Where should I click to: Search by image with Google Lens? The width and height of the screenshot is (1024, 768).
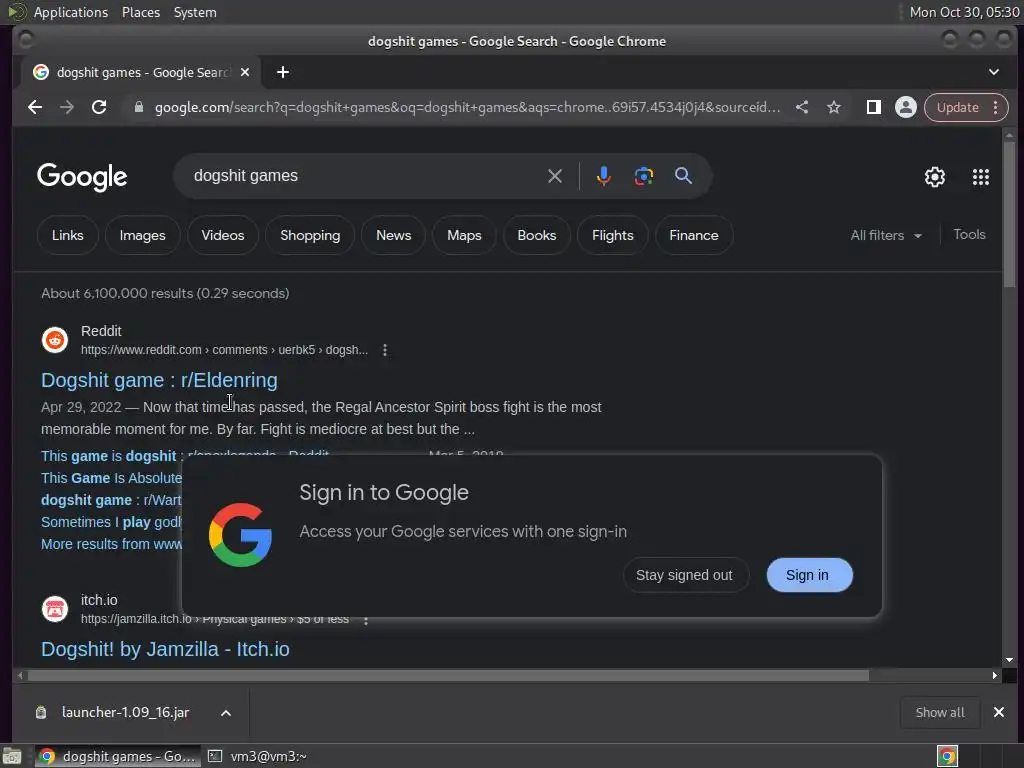644,176
